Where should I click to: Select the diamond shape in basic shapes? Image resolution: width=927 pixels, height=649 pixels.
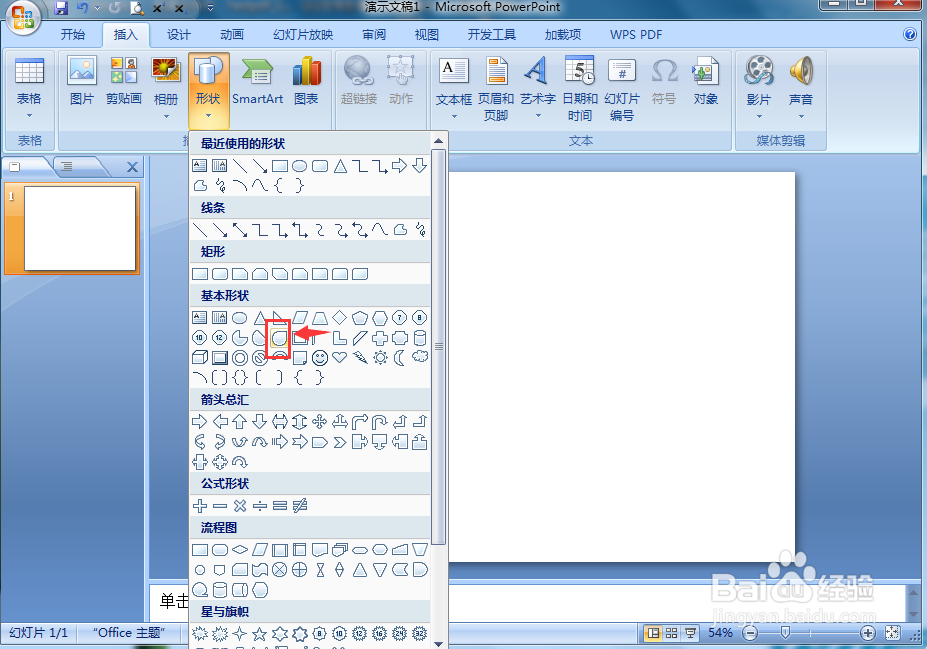[339, 318]
